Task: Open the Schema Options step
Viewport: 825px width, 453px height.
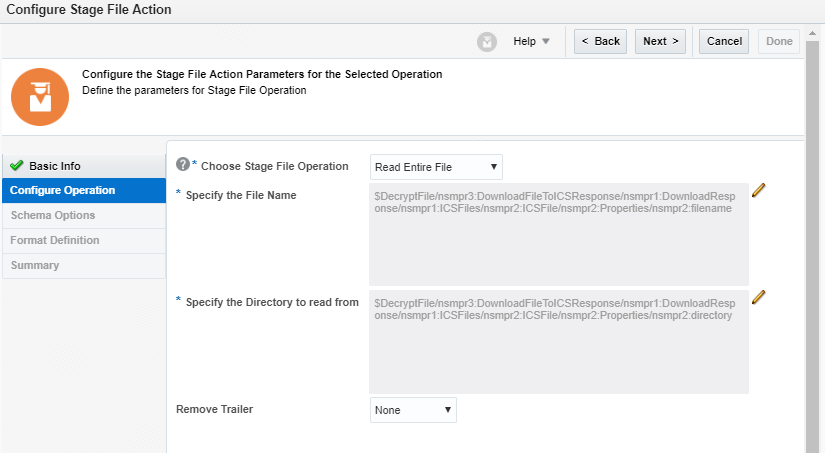Action: pos(53,215)
